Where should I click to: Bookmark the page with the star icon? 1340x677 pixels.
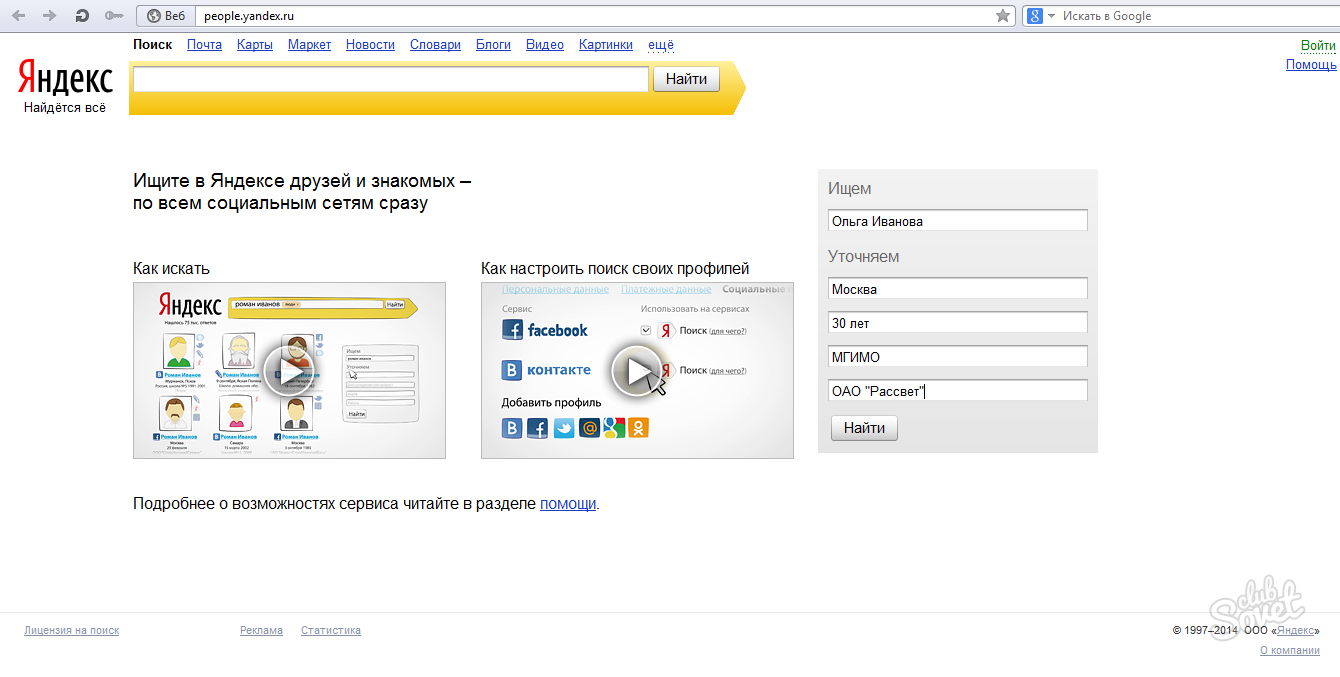click(1003, 16)
